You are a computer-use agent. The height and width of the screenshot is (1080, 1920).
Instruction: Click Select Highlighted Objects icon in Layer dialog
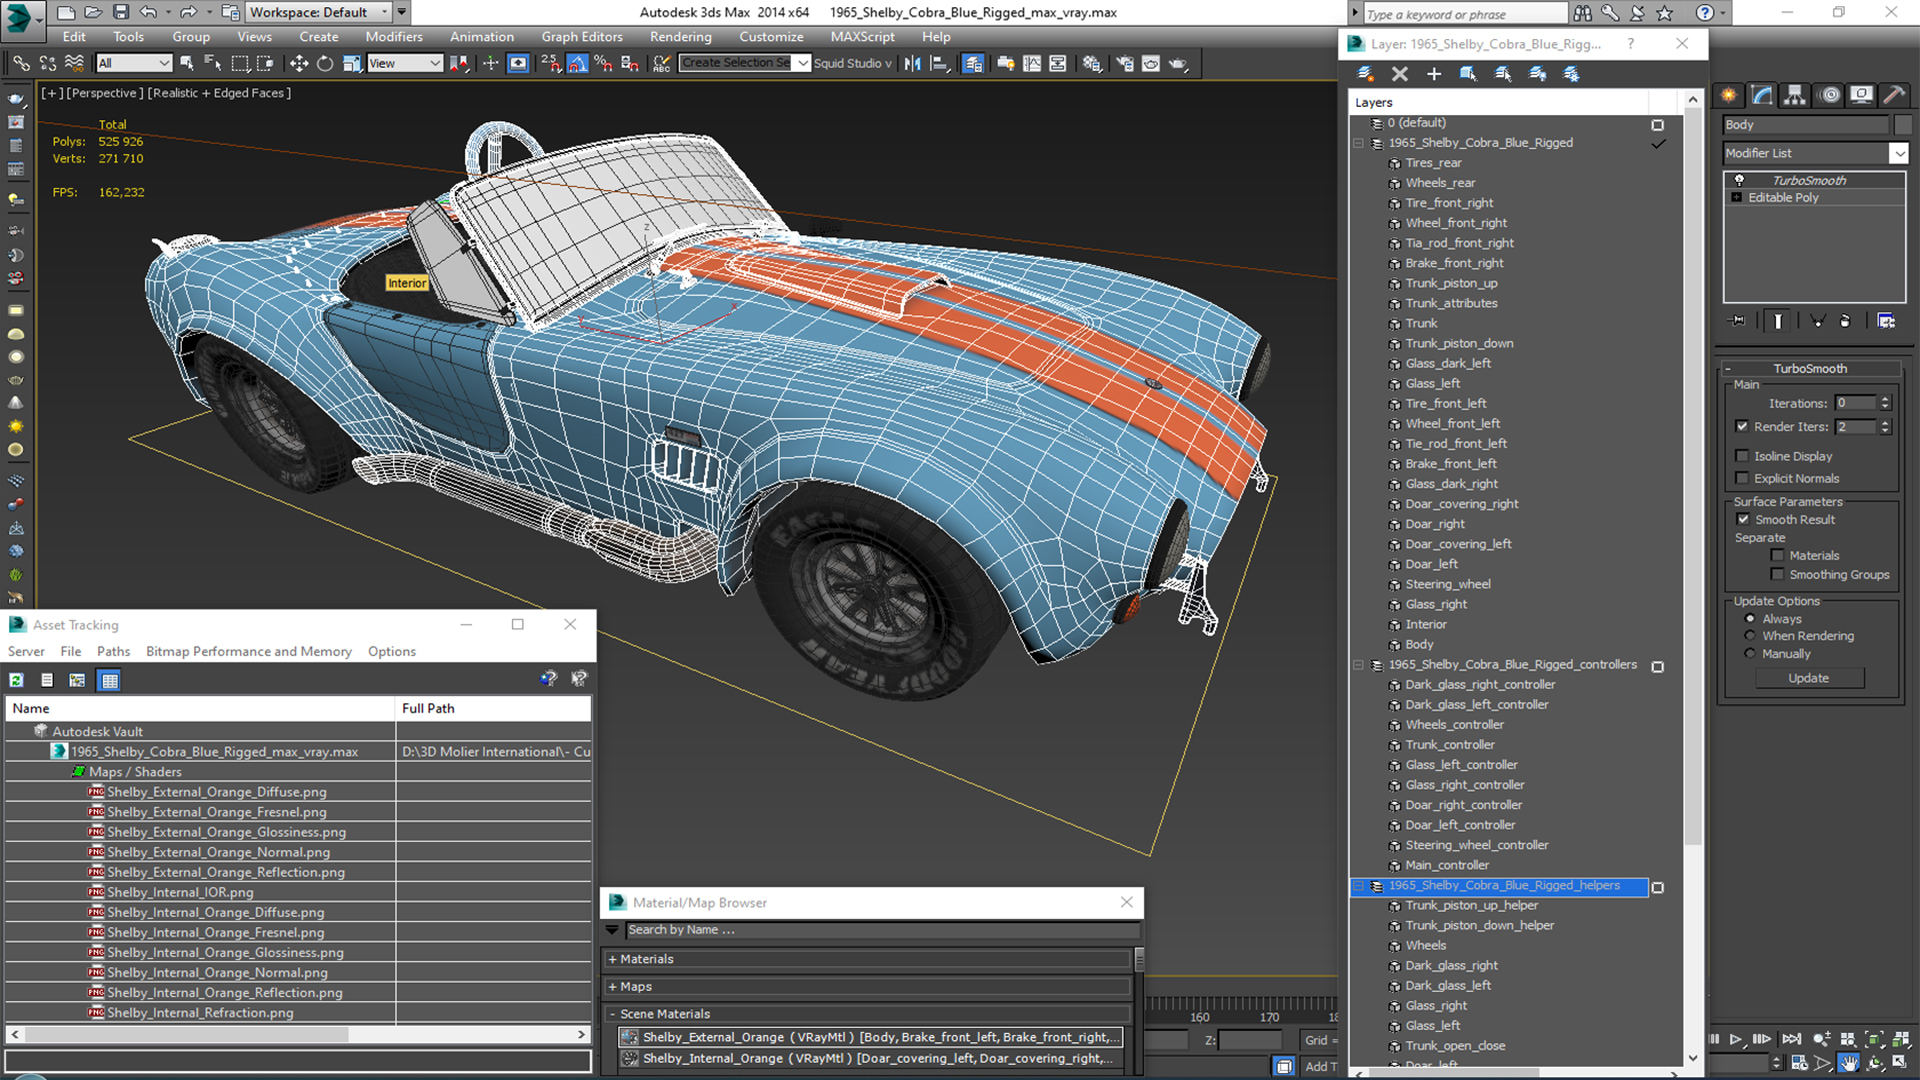[1468, 74]
